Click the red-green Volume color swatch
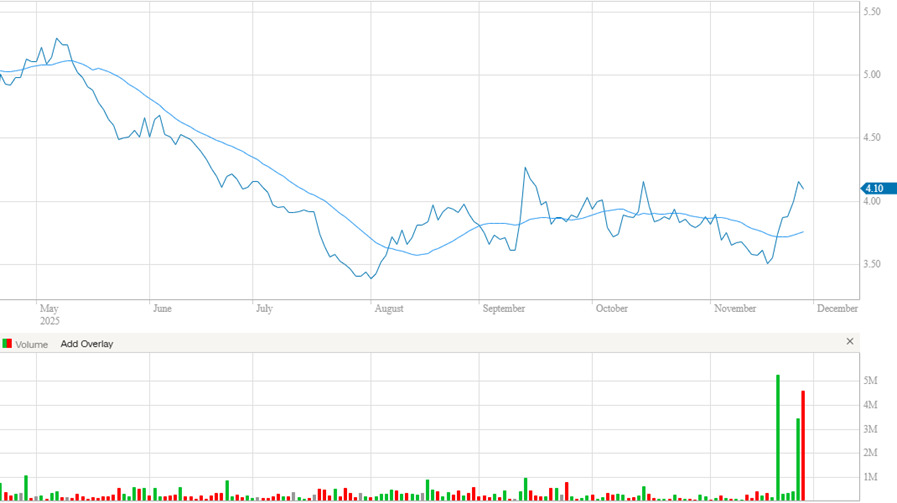 (7, 343)
